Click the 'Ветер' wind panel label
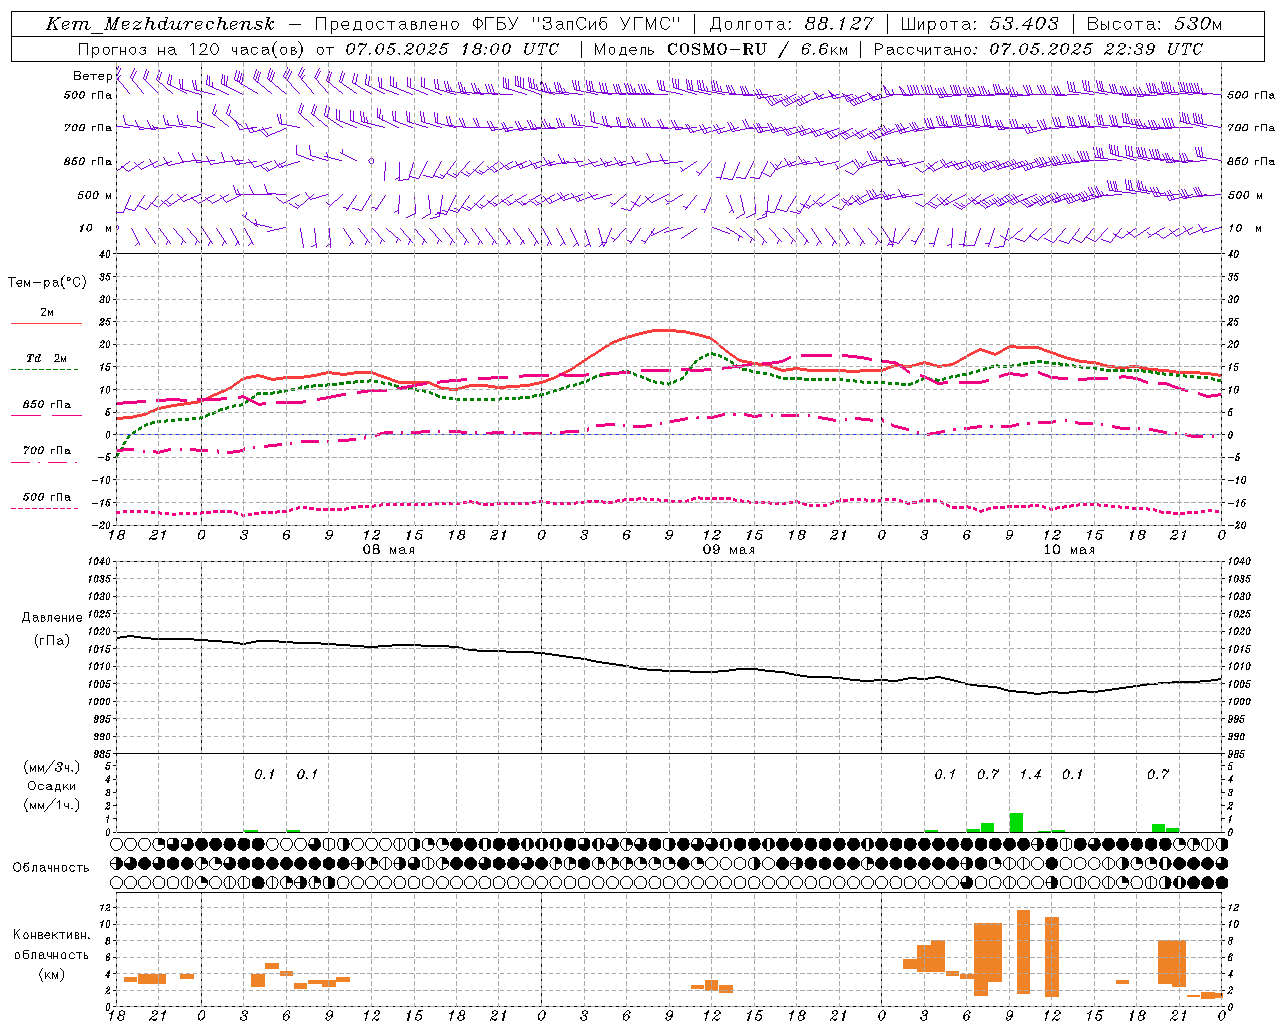This screenshot has width=1280, height=1024. click(x=92, y=76)
